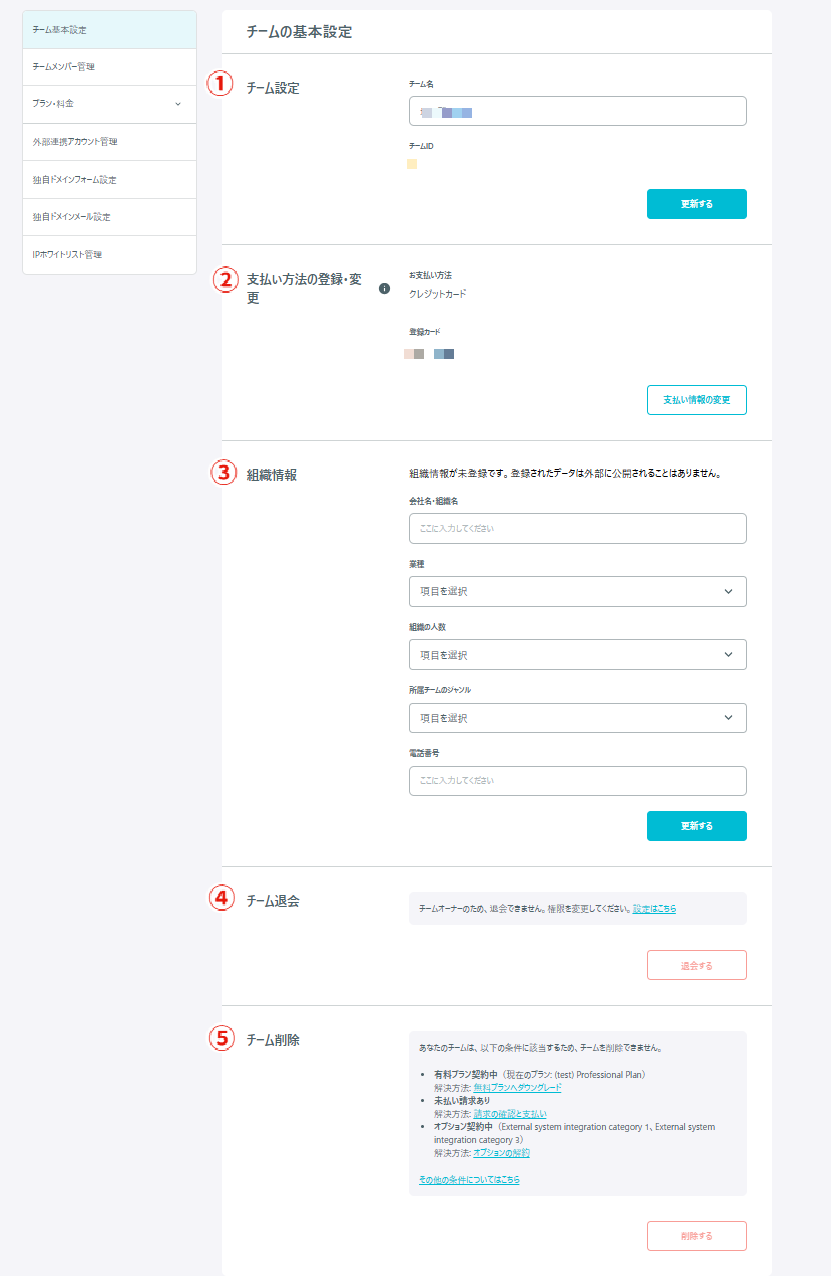Image resolution: width=831 pixels, height=1276 pixels.
Task: Click the 電話番号 input field
Action: tap(577, 780)
